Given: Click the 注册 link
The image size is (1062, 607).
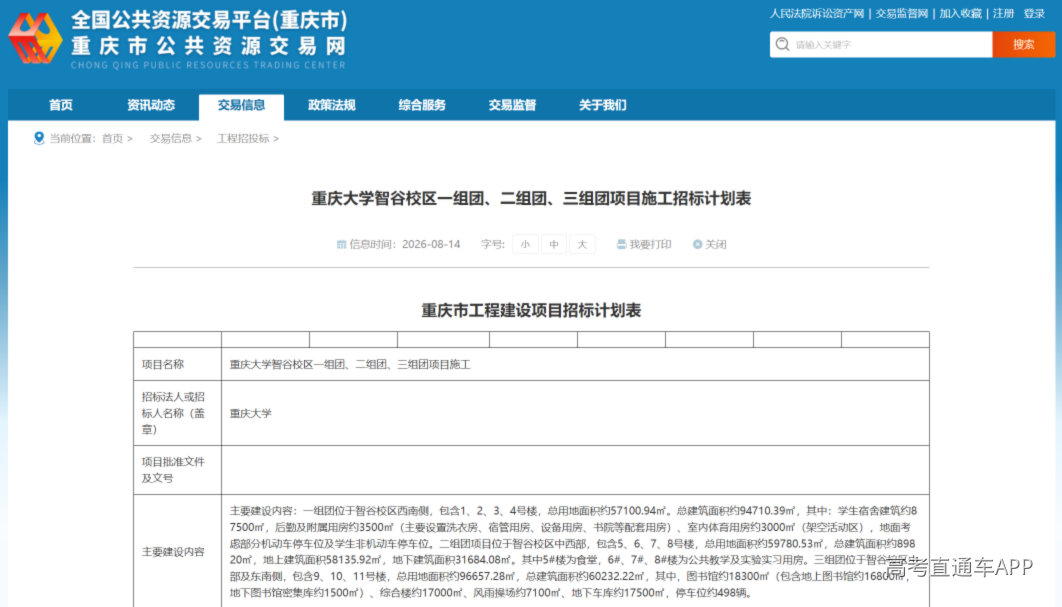Looking at the screenshot, I should (1003, 14).
